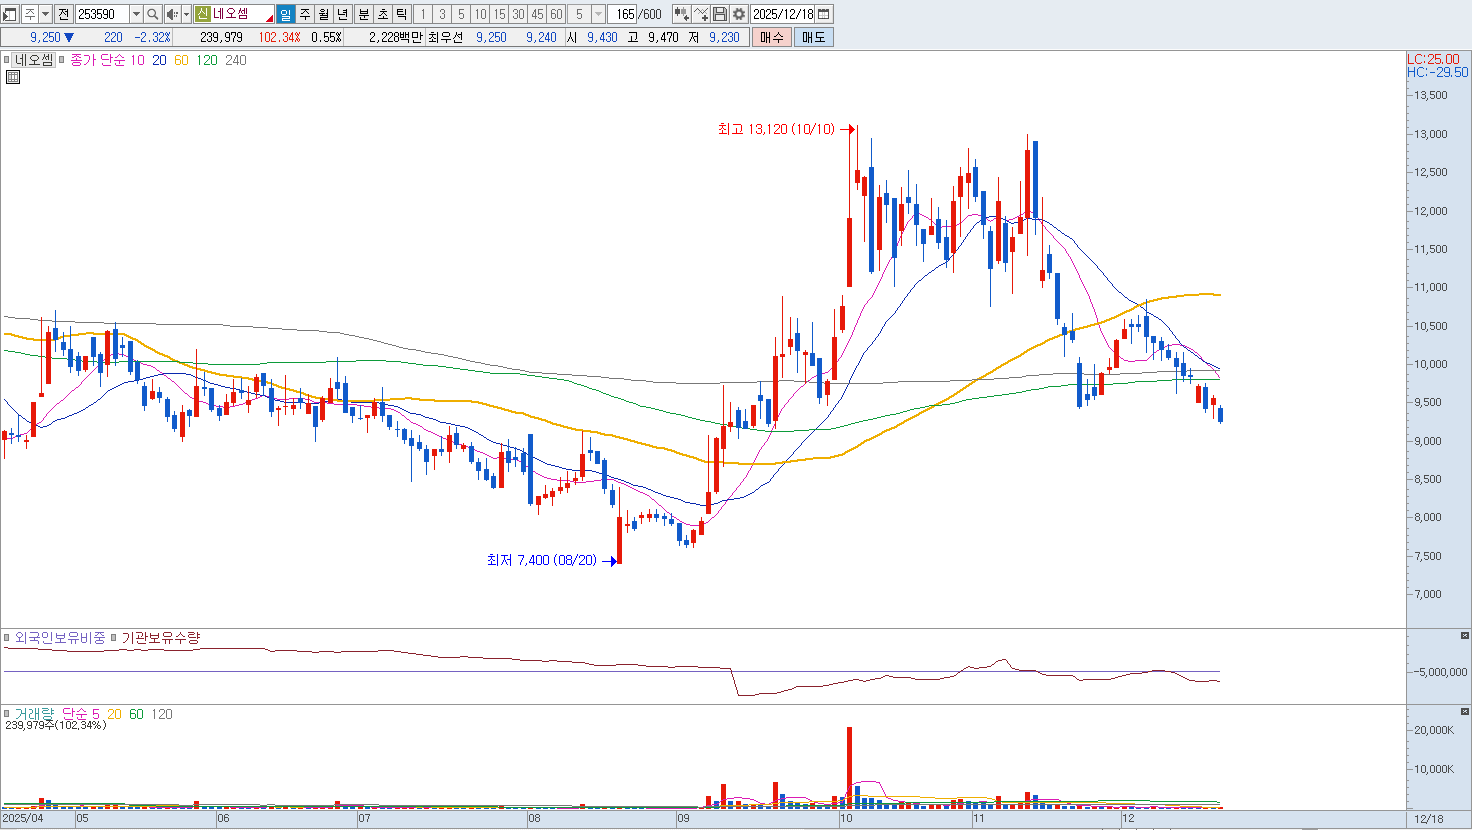Open chart settings gear icon
Screen dimensions: 1472x830
[x=739, y=14]
